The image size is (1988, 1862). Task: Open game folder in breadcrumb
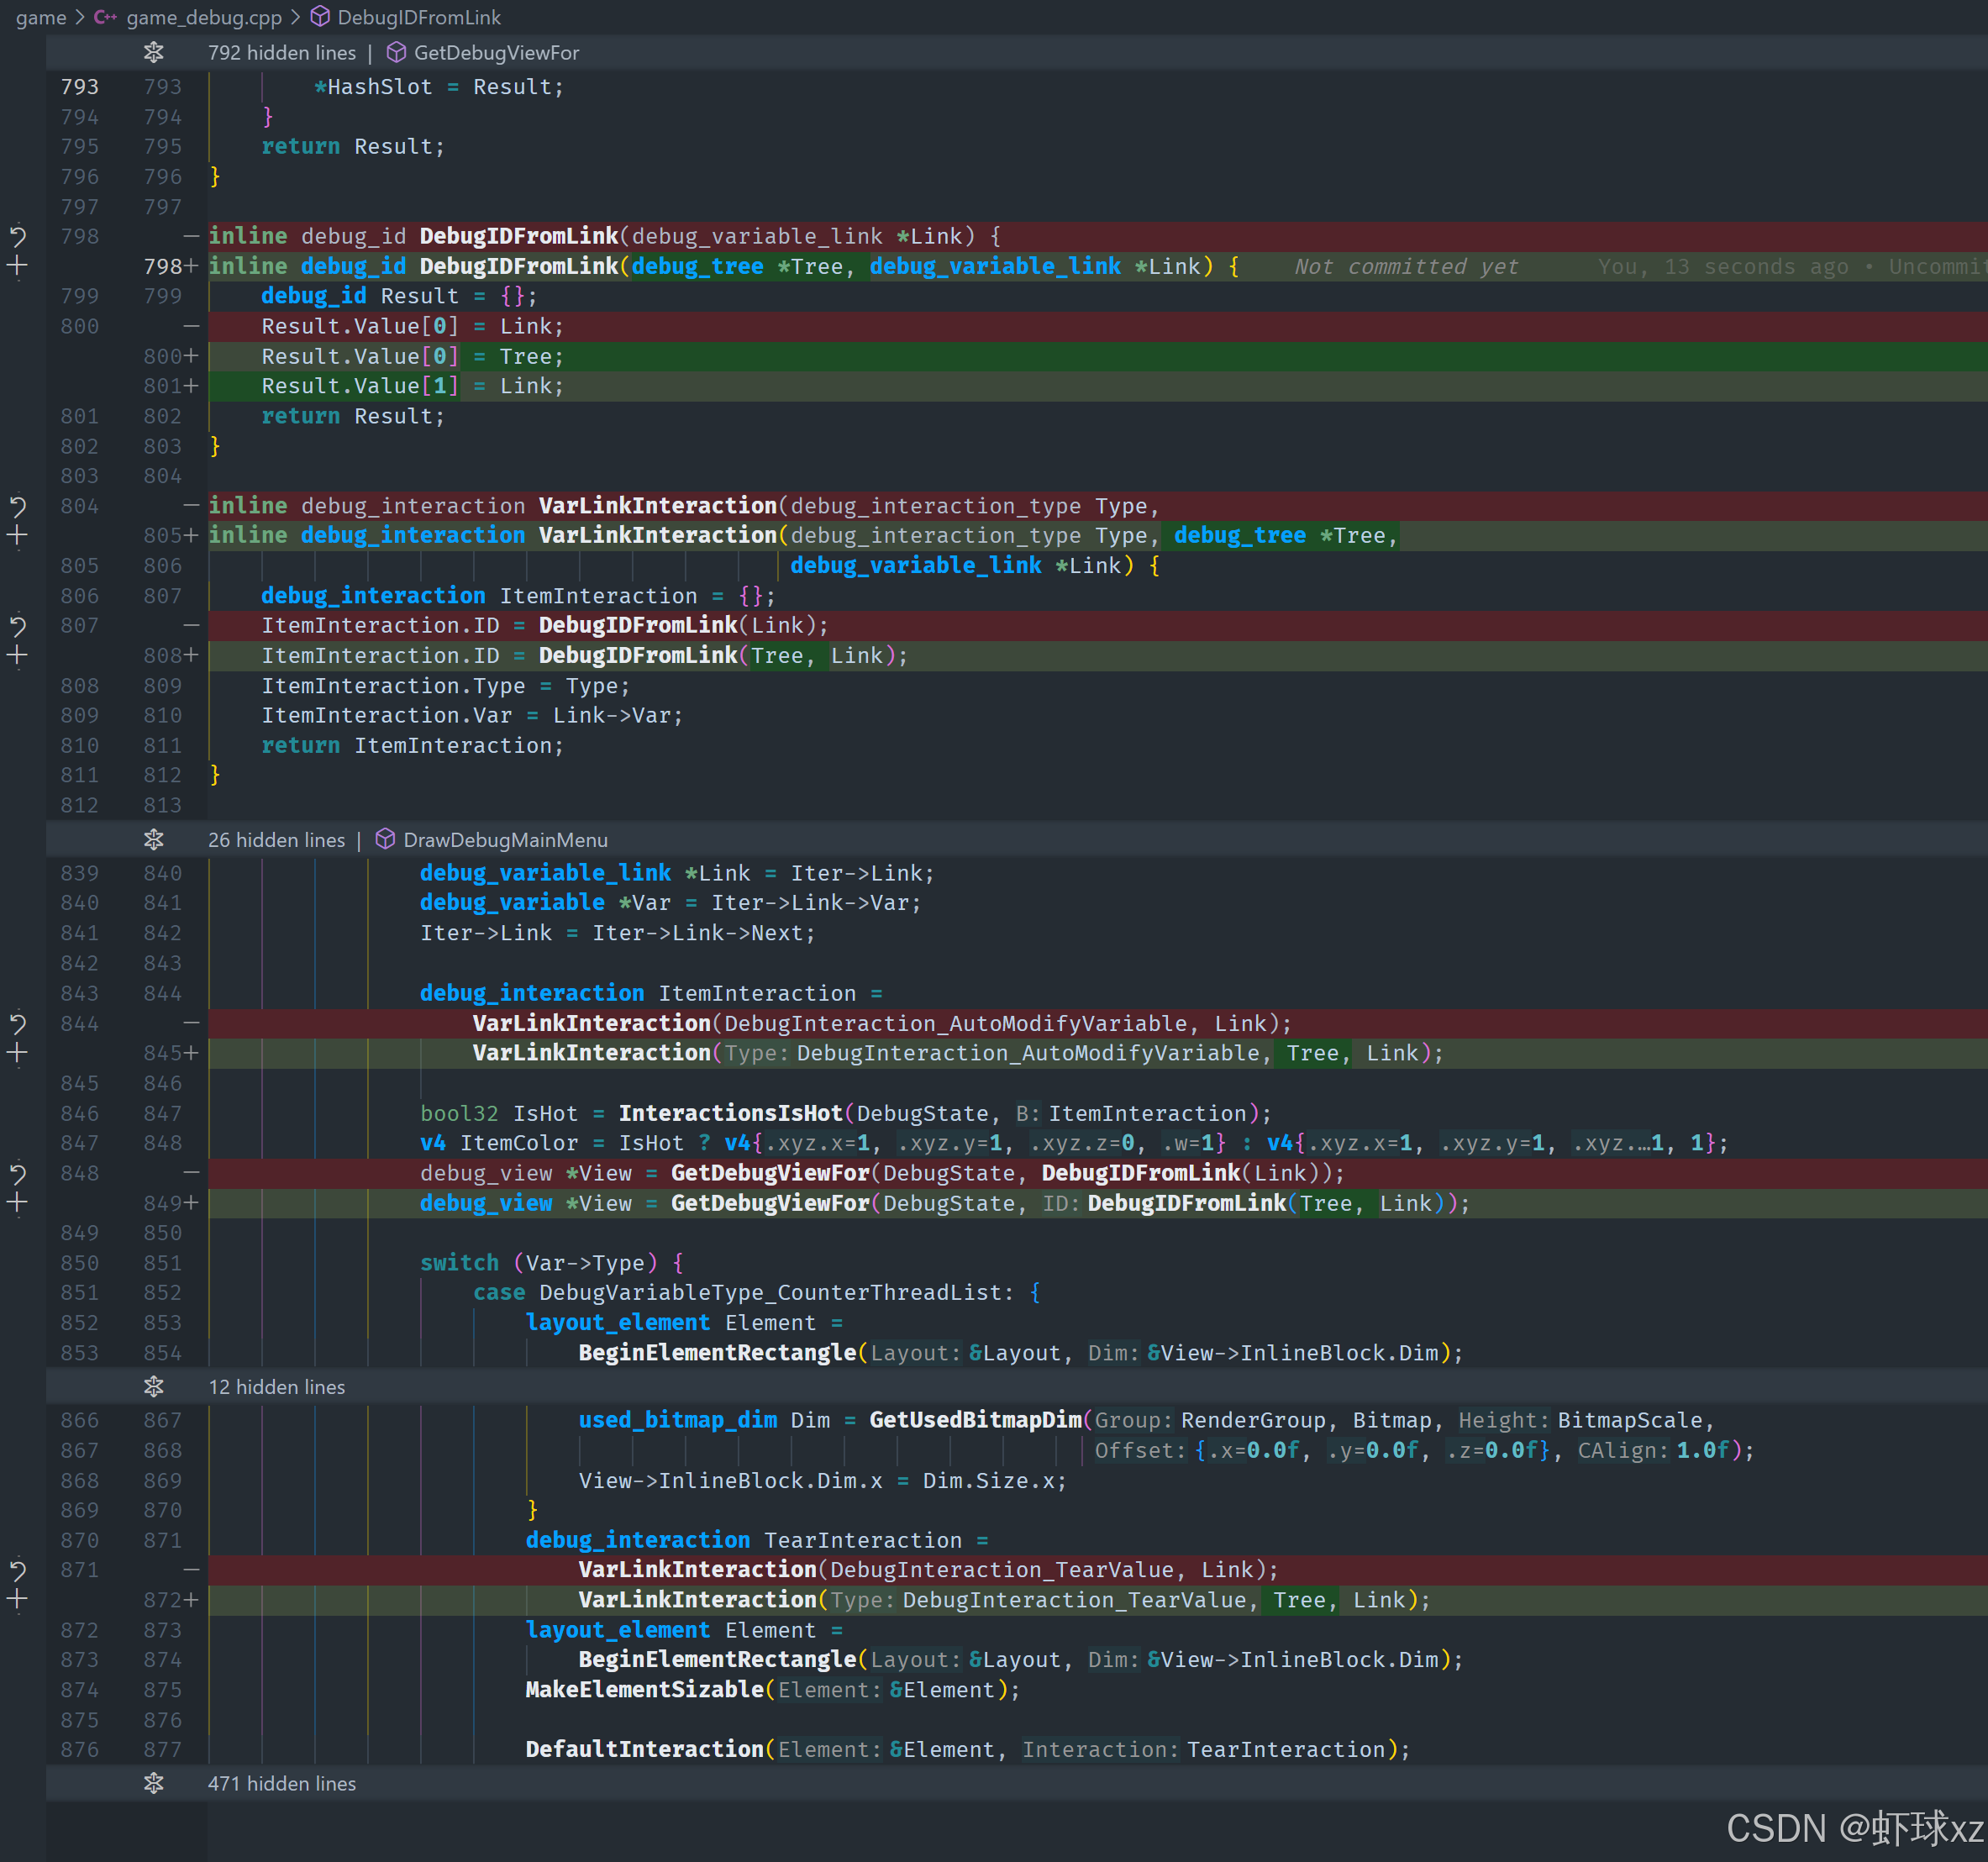(x=40, y=17)
